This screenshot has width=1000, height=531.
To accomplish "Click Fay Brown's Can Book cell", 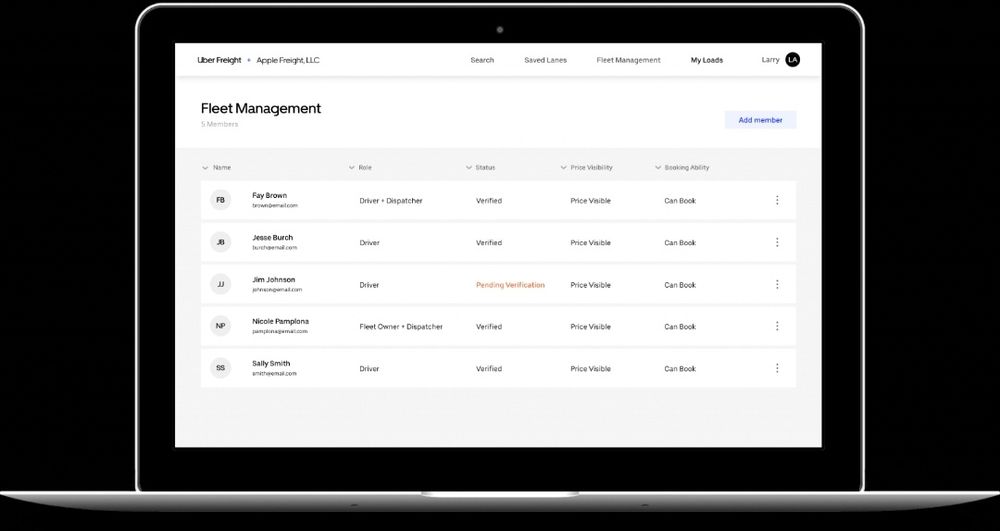I will 680,201.
